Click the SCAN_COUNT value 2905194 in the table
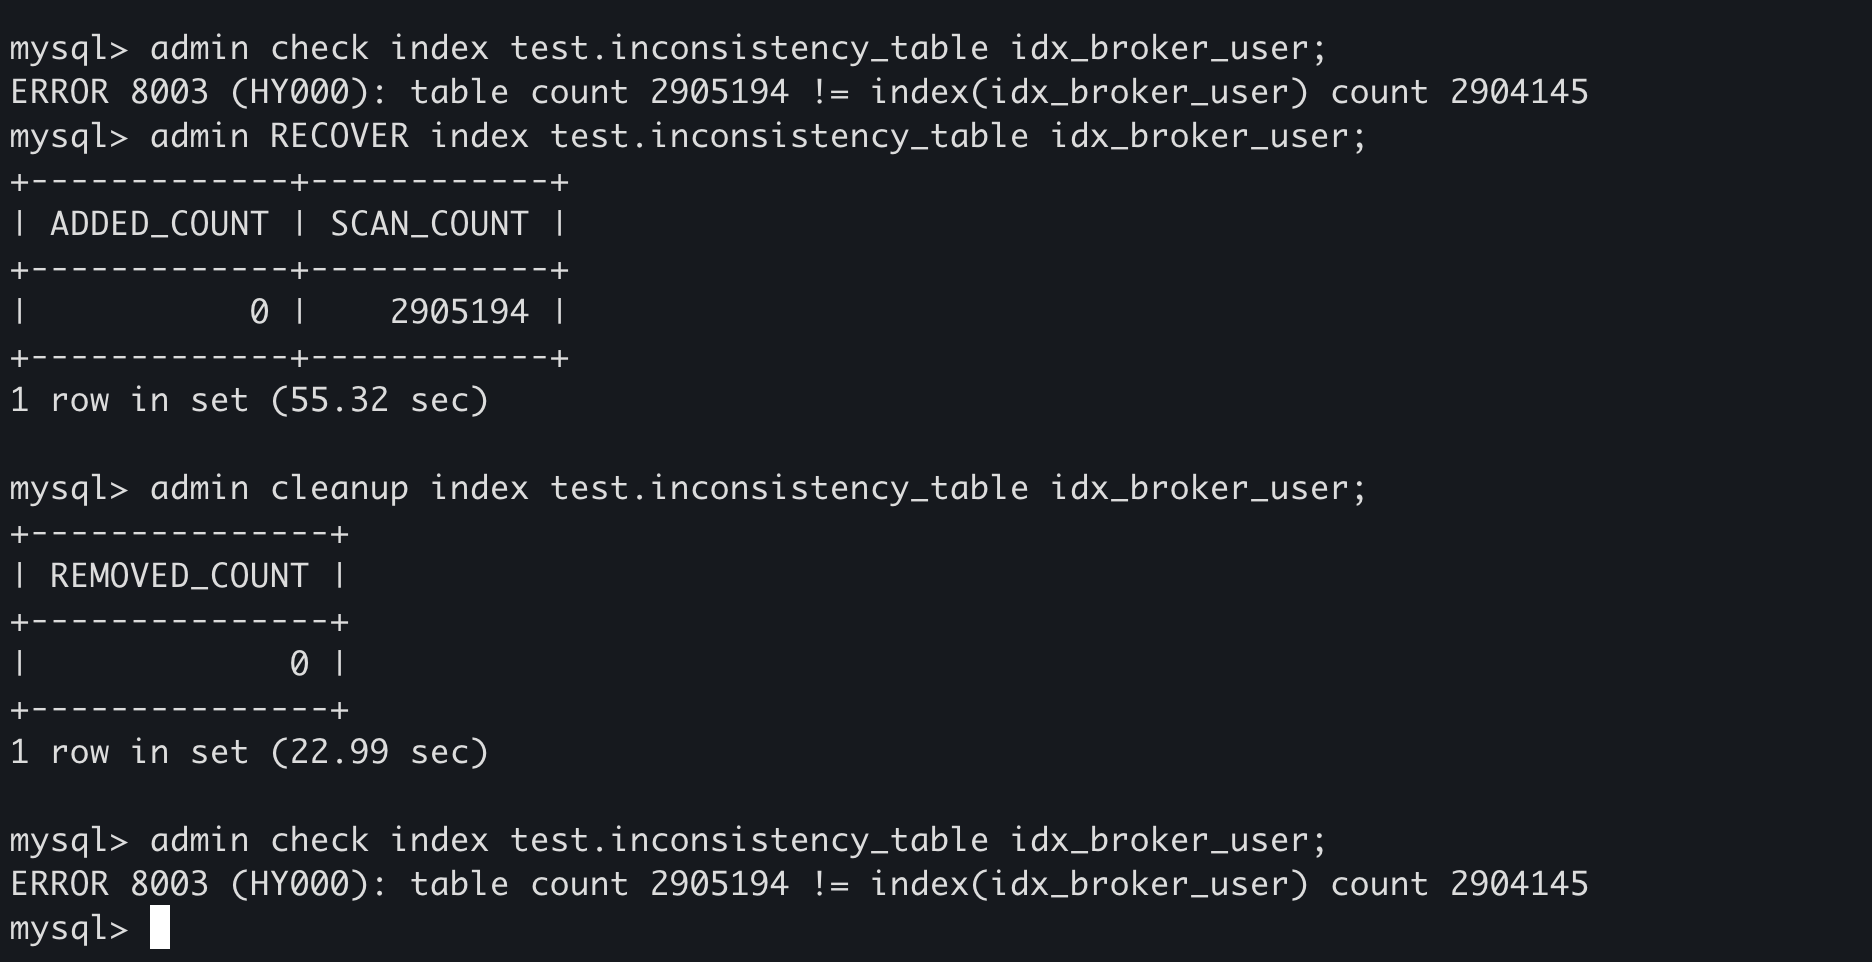Screen dimensions: 1872x962 pyautogui.click(x=459, y=312)
